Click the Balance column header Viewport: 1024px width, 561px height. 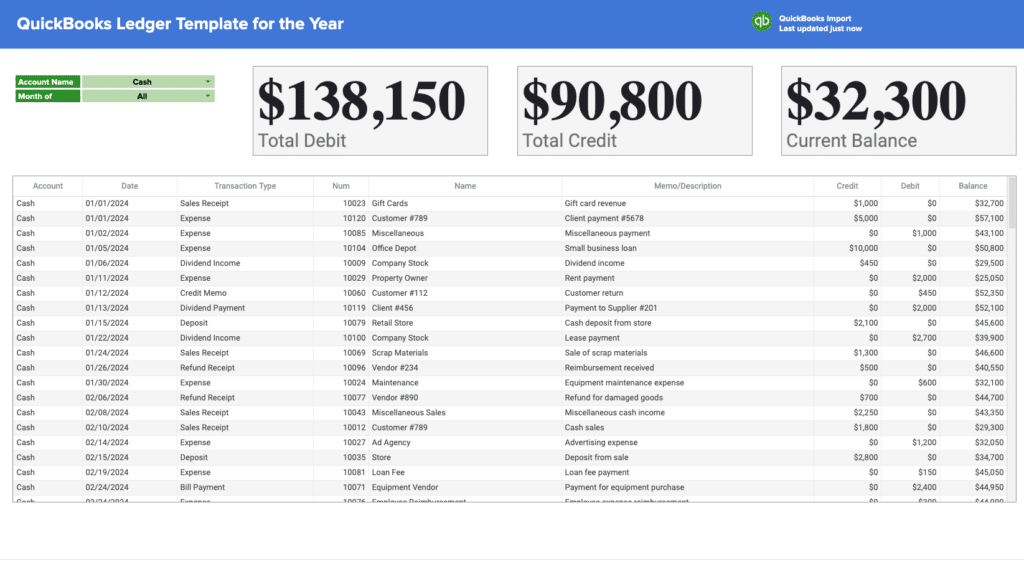(973, 186)
